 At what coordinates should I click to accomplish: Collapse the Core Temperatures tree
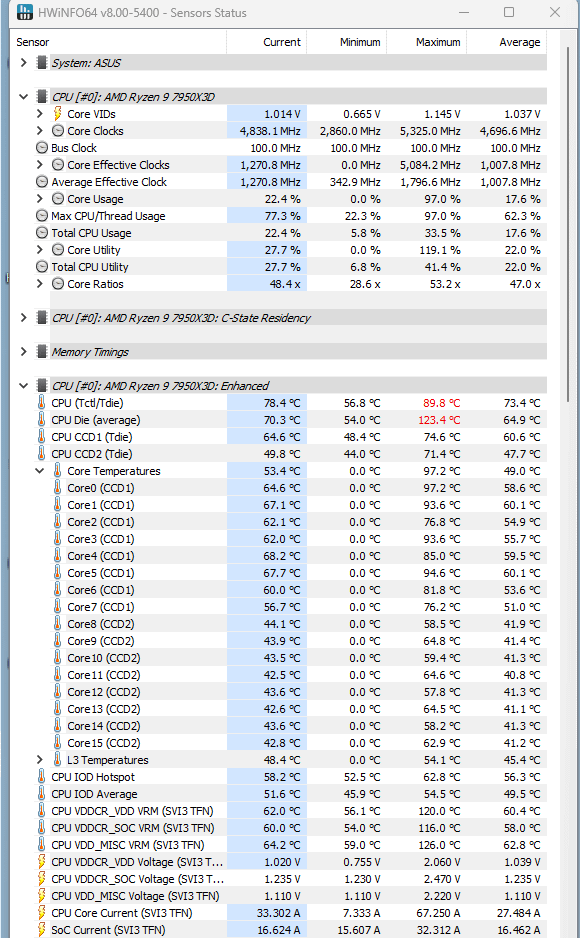click(x=39, y=471)
